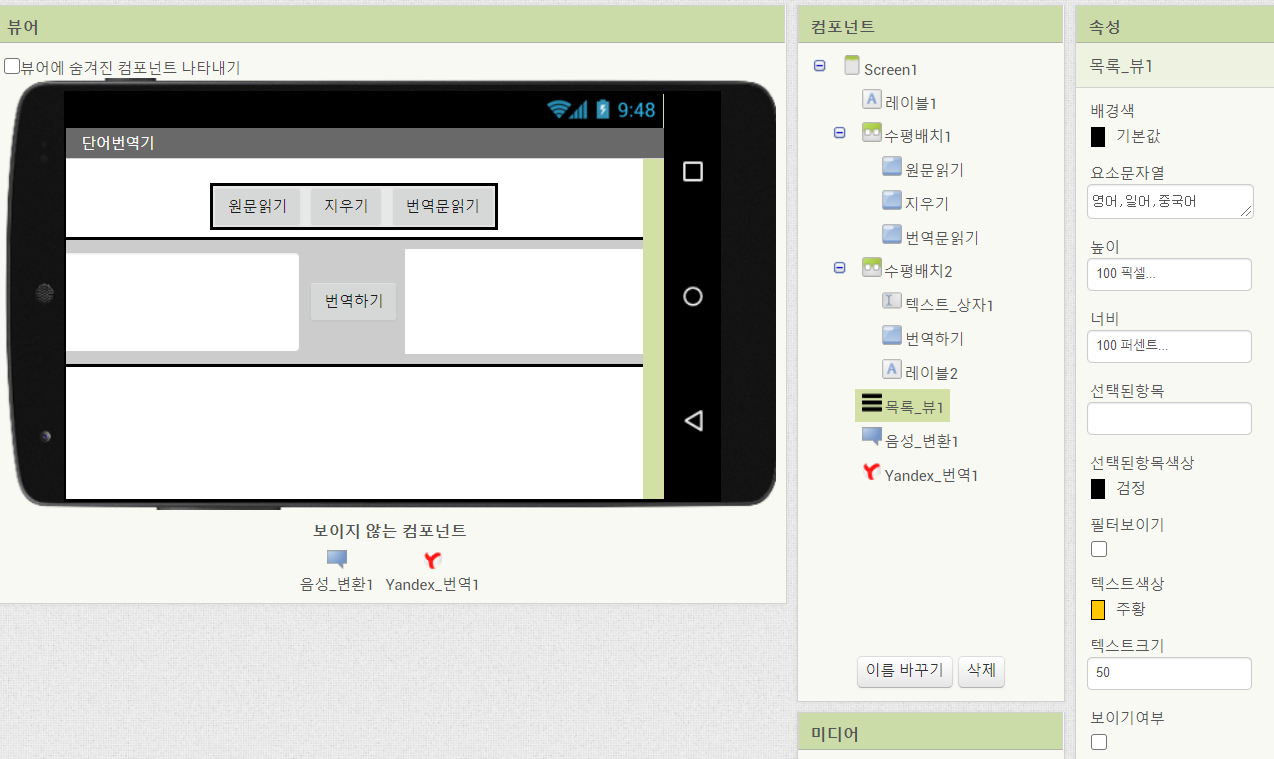The height and width of the screenshot is (759, 1274).
Task: Click the Screen1 icon in component tree
Action: point(852,67)
